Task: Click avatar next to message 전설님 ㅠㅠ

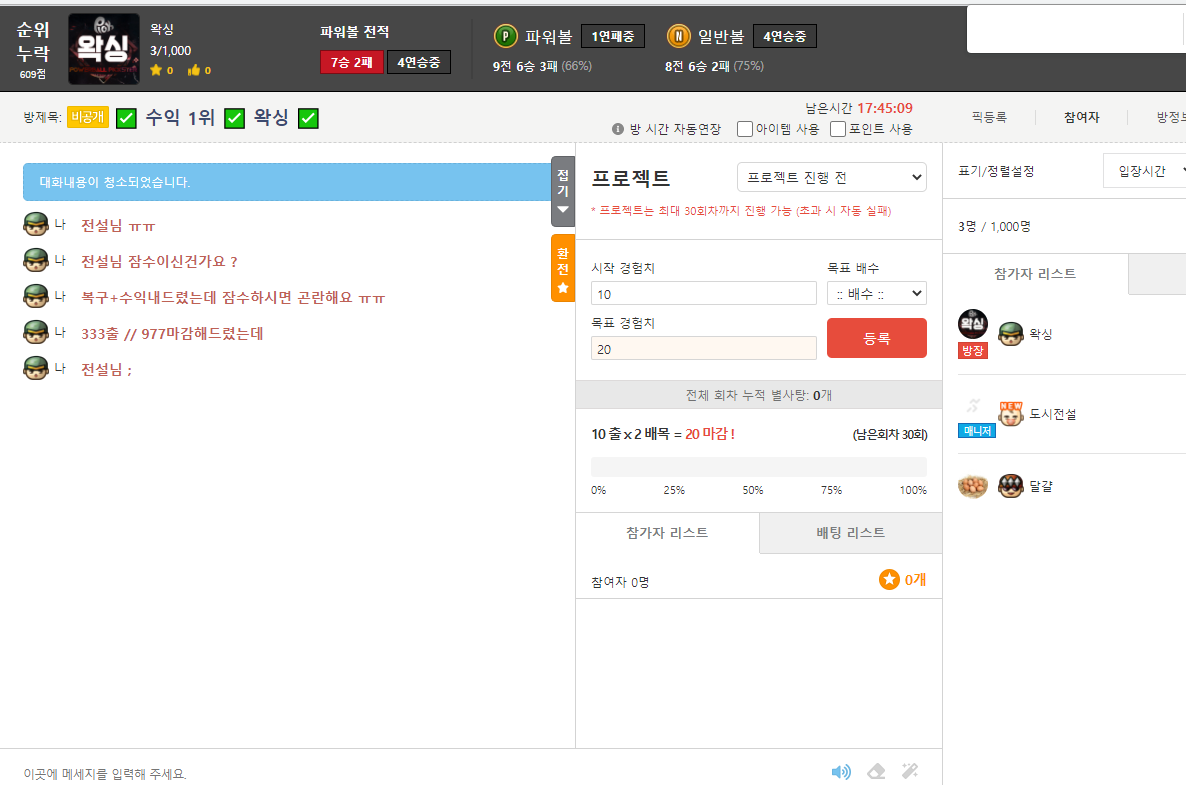Action: [x=36, y=225]
